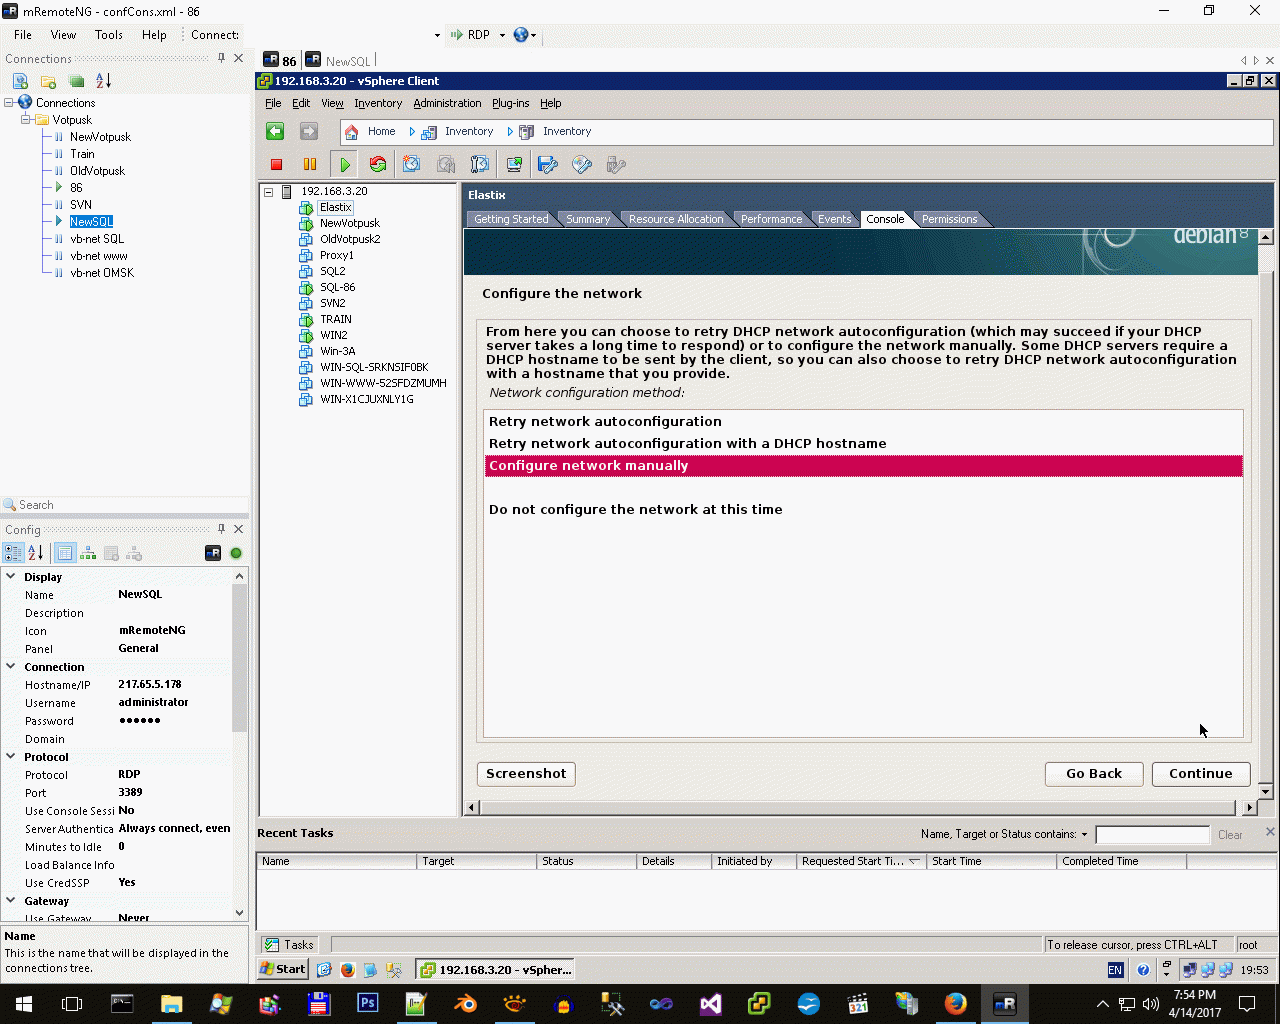Open Firefox from the Windows taskbar
This screenshot has height=1024, width=1280.
pos(956,1003)
